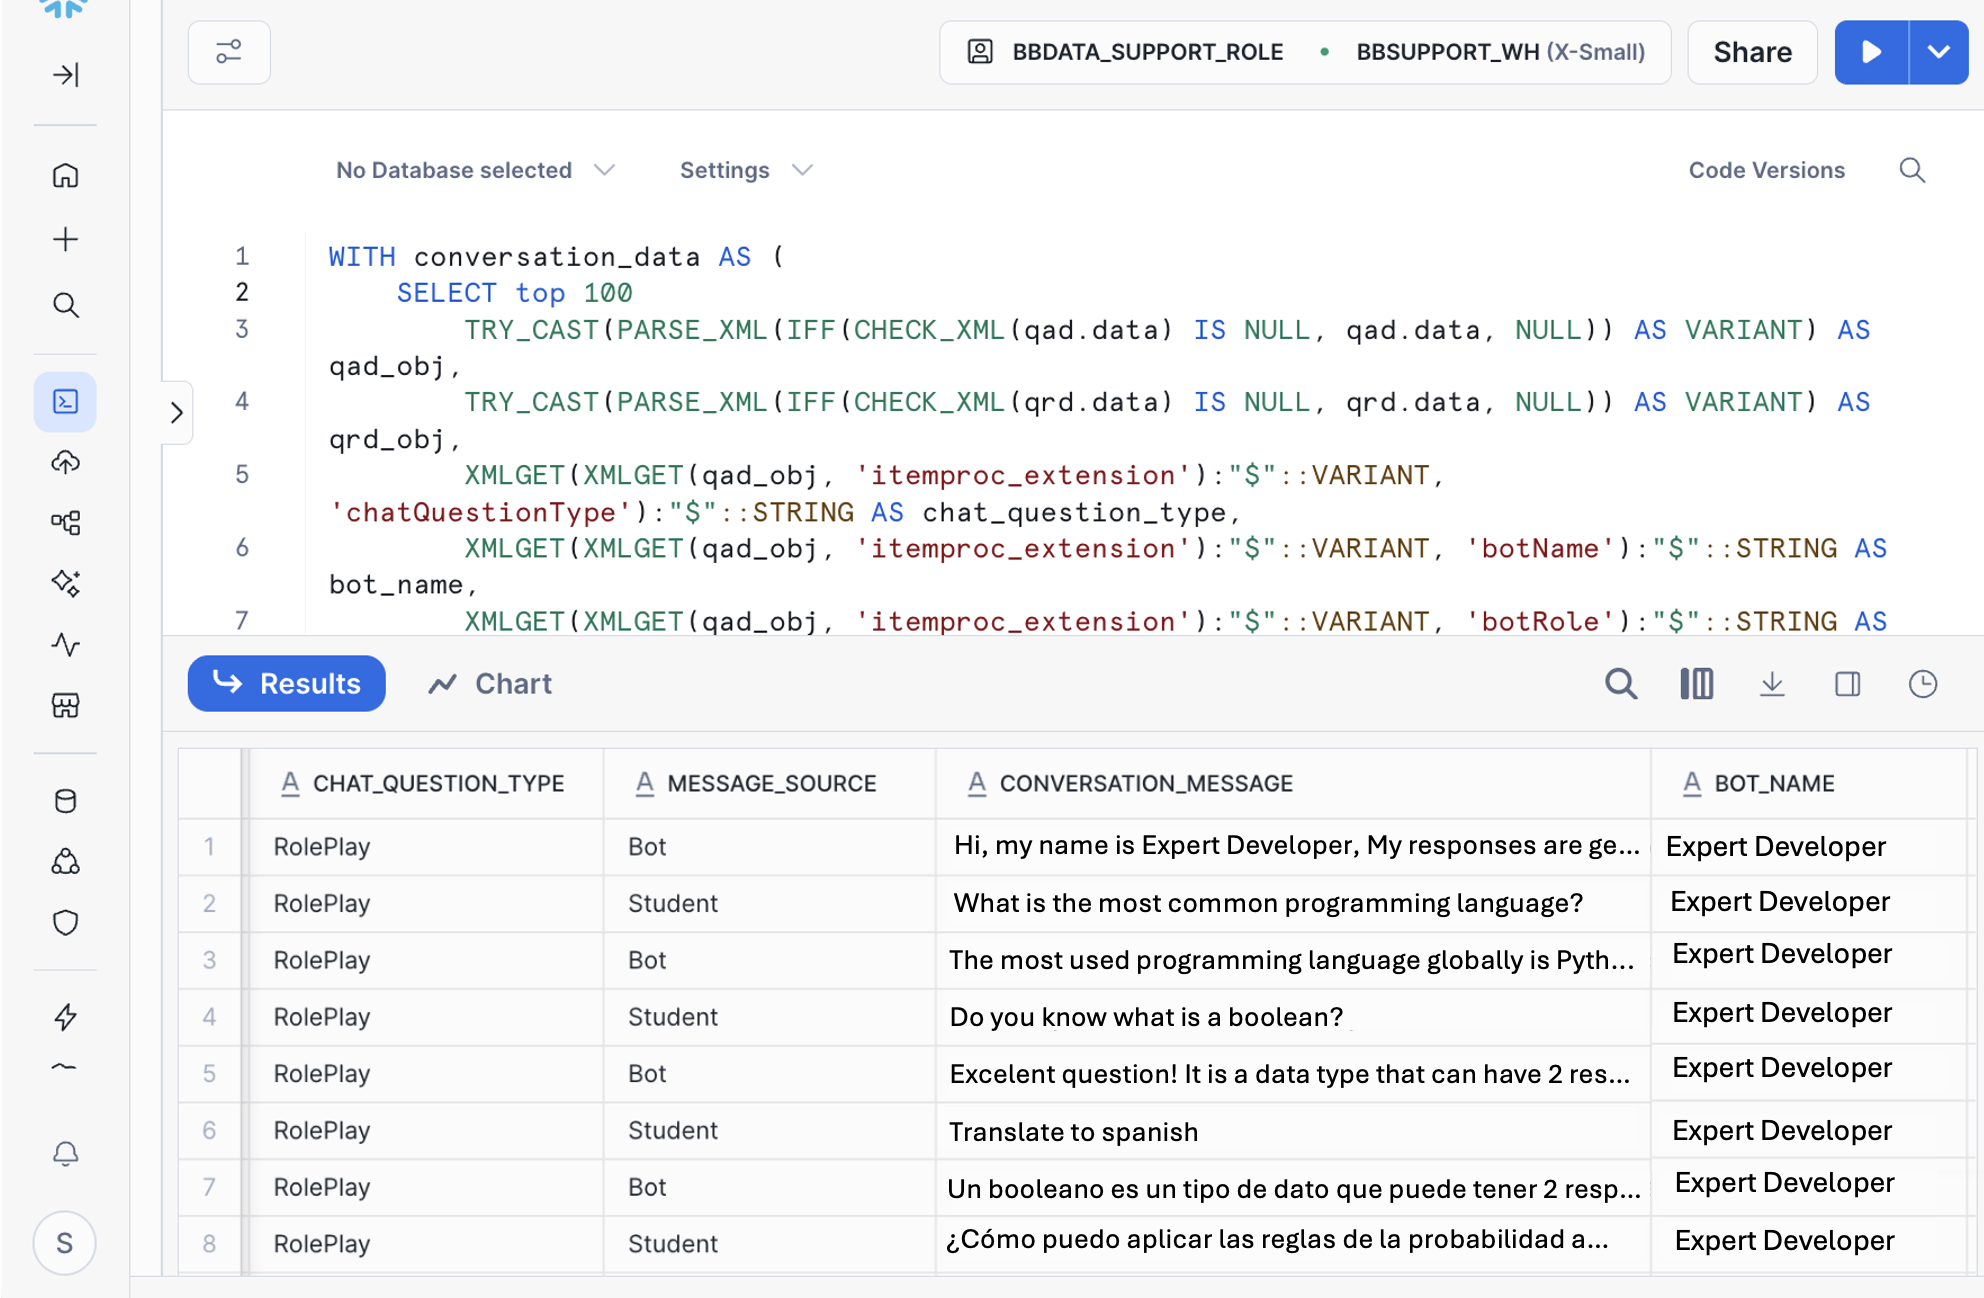
Task: Download results icon
Action: point(1772,684)
